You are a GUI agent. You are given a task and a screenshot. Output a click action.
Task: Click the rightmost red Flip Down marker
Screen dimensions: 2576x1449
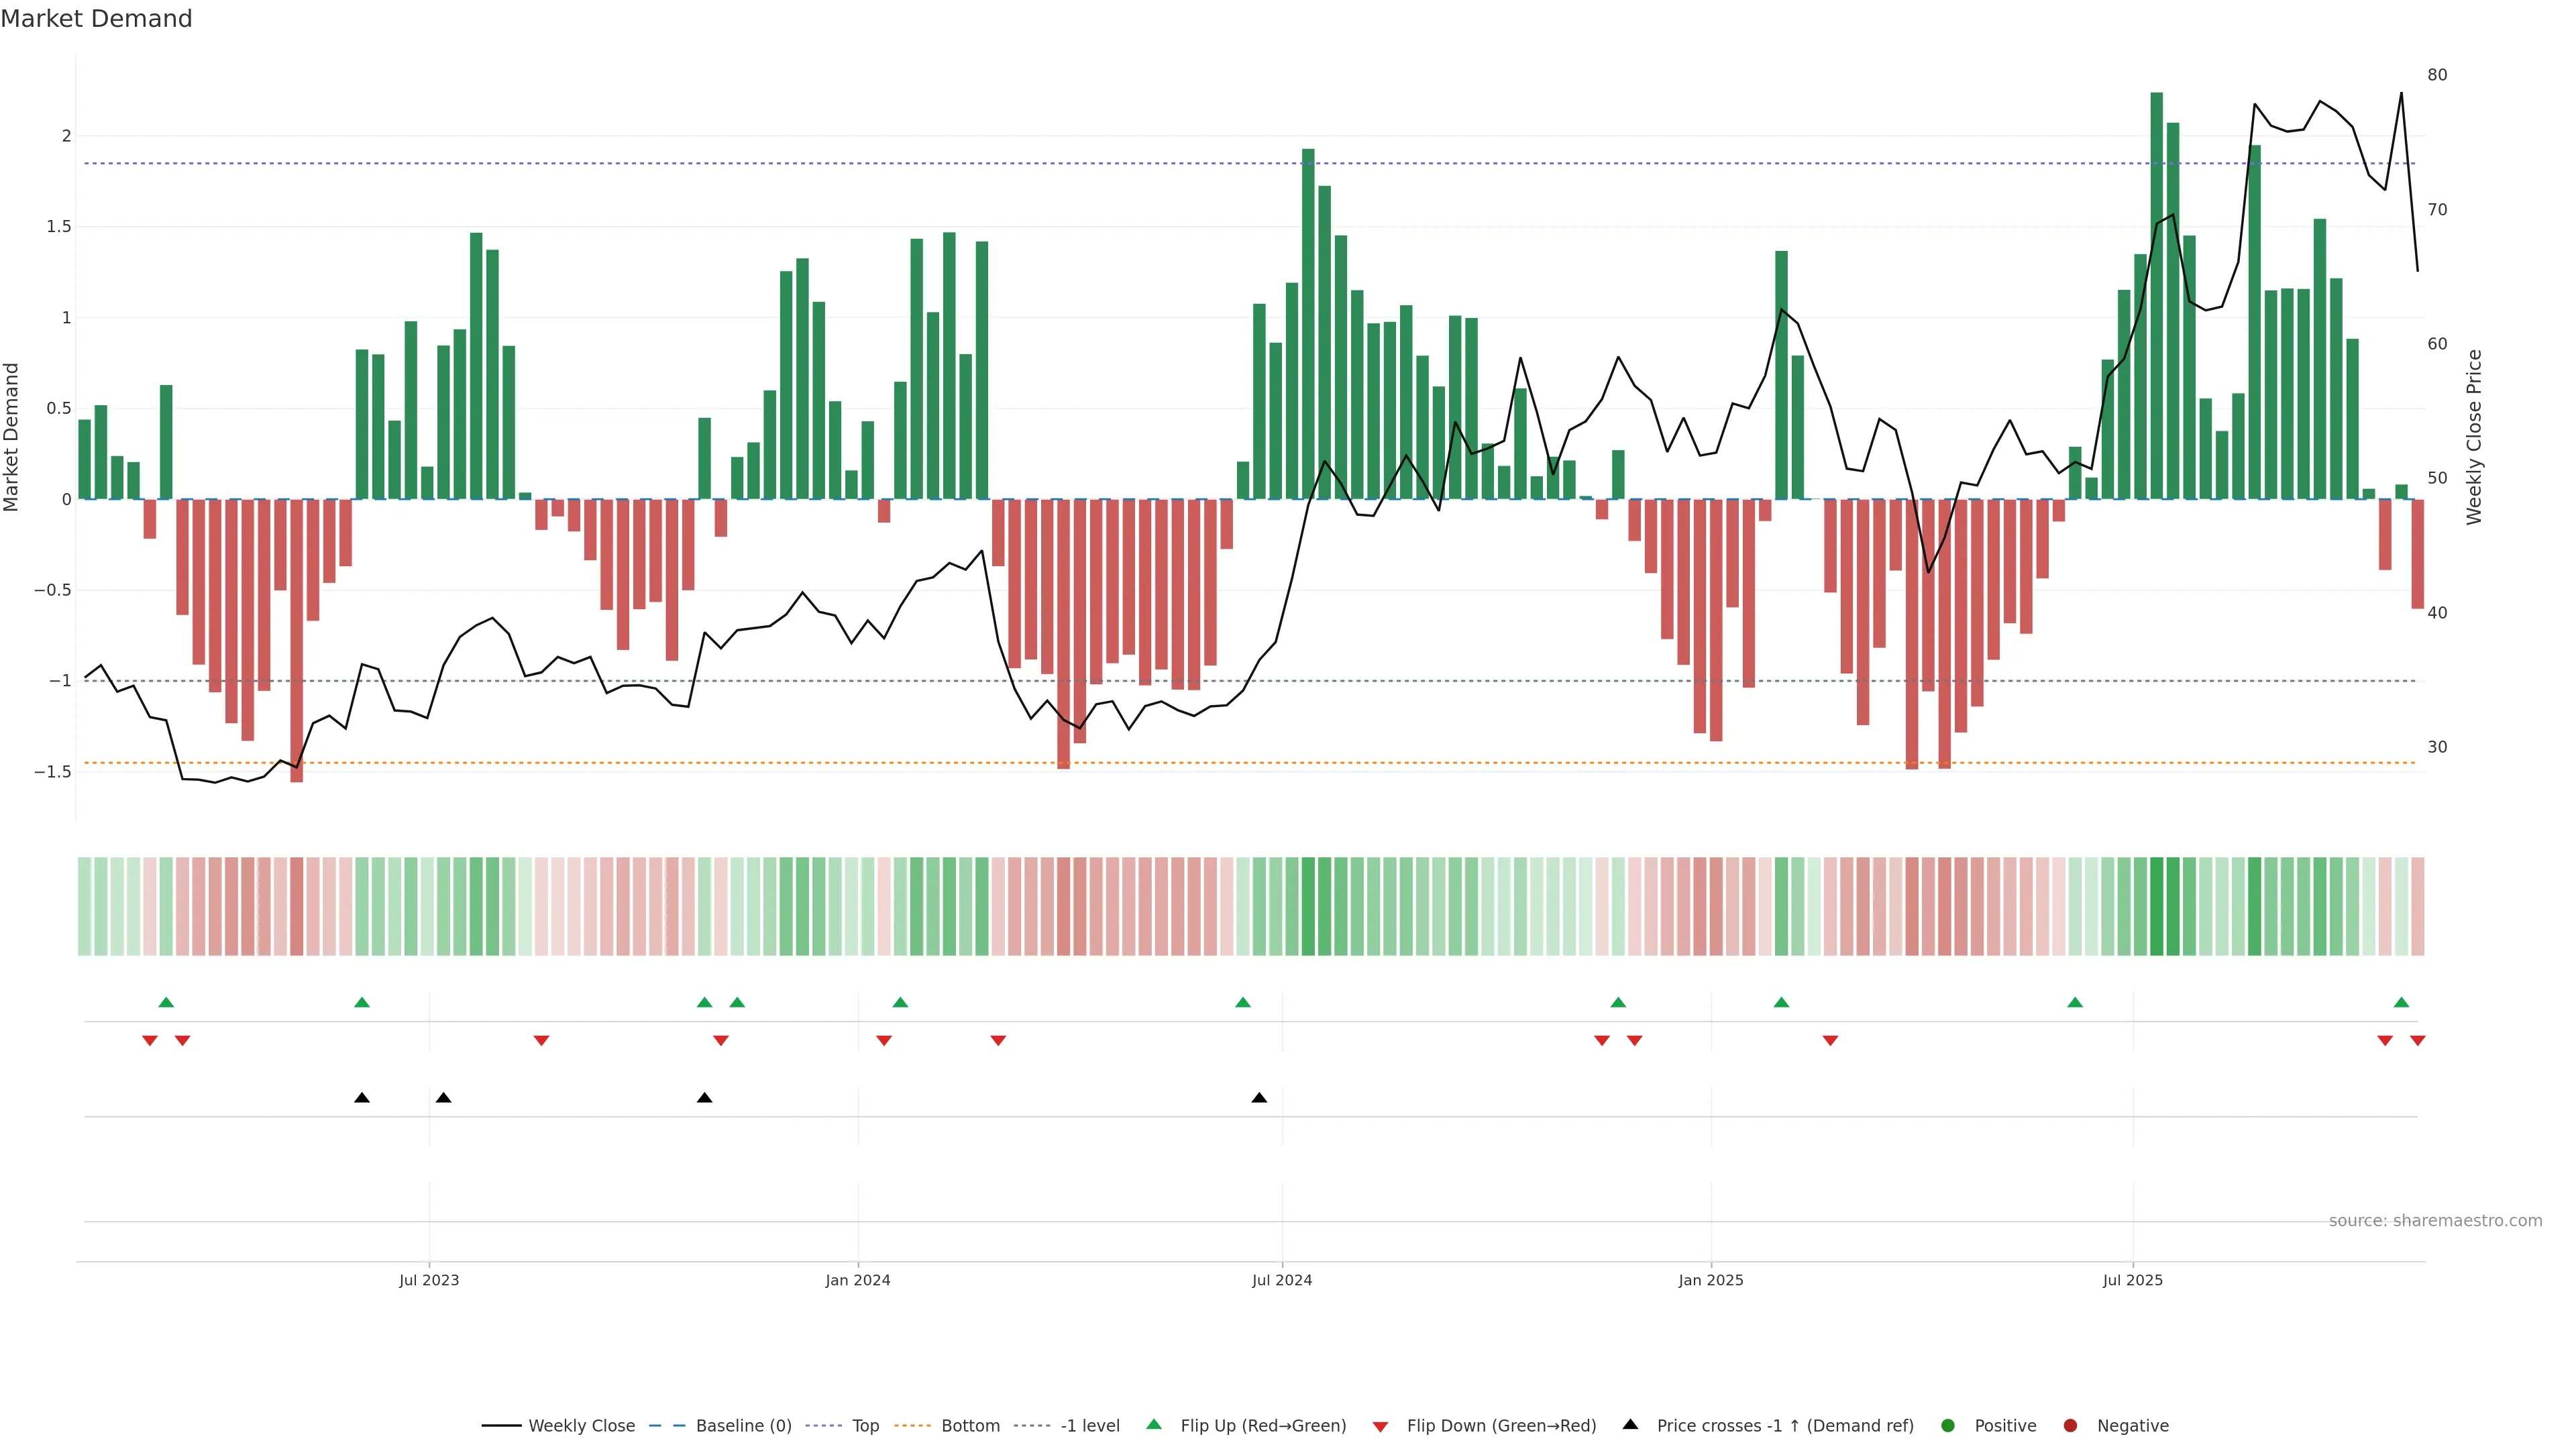point(2417,1041)
